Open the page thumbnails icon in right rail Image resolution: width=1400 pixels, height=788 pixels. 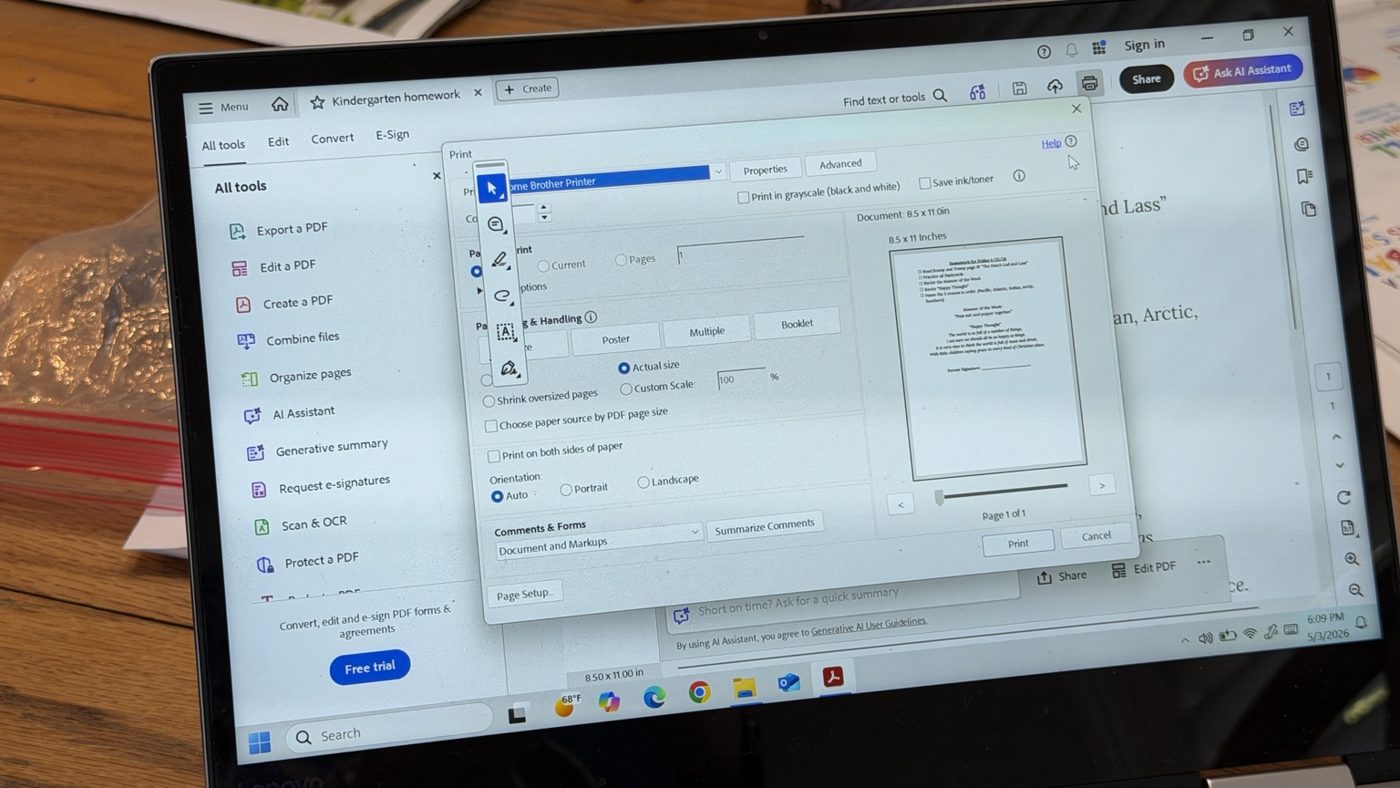[x=1308, y=209]
